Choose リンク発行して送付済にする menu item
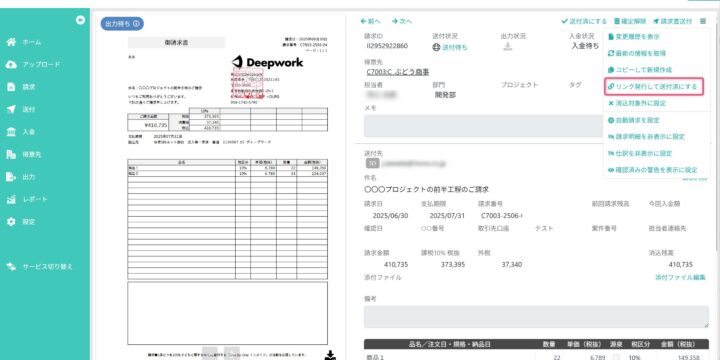 click(x=654, y=86)
